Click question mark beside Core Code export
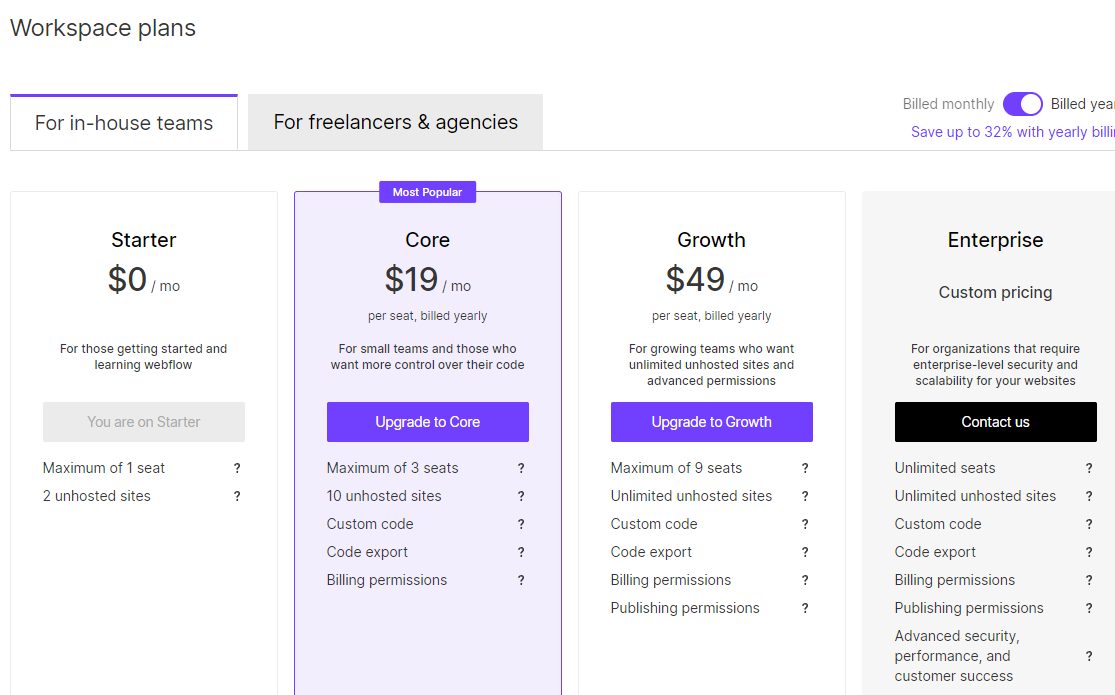Viewport: 1115px width, 695px height. coord(521,552)
